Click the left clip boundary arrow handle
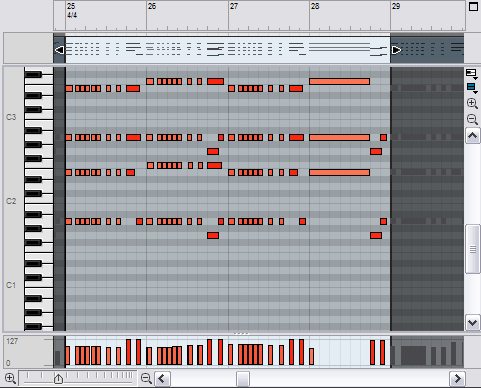This screenshot has width=481, height=388. (59, 50)
